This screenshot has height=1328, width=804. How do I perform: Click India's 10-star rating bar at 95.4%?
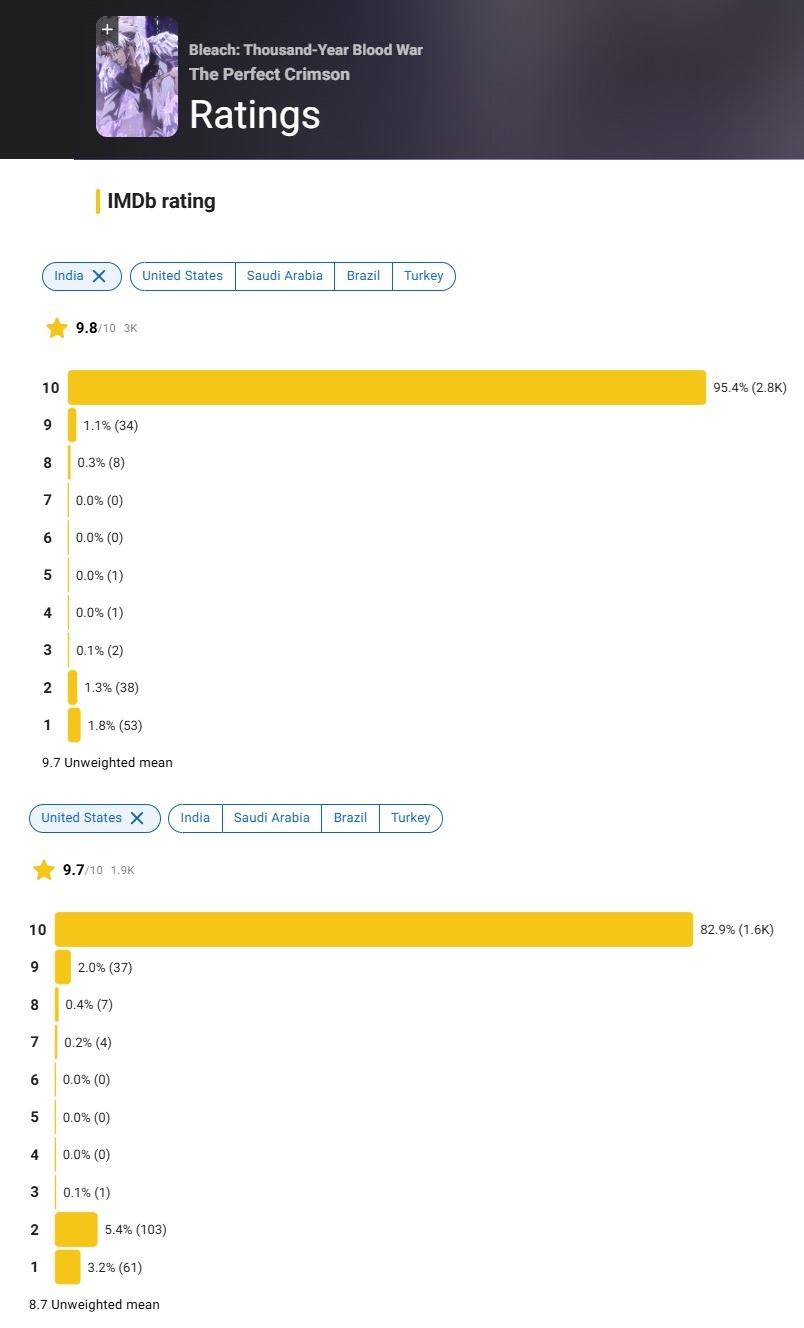point(387,388)
